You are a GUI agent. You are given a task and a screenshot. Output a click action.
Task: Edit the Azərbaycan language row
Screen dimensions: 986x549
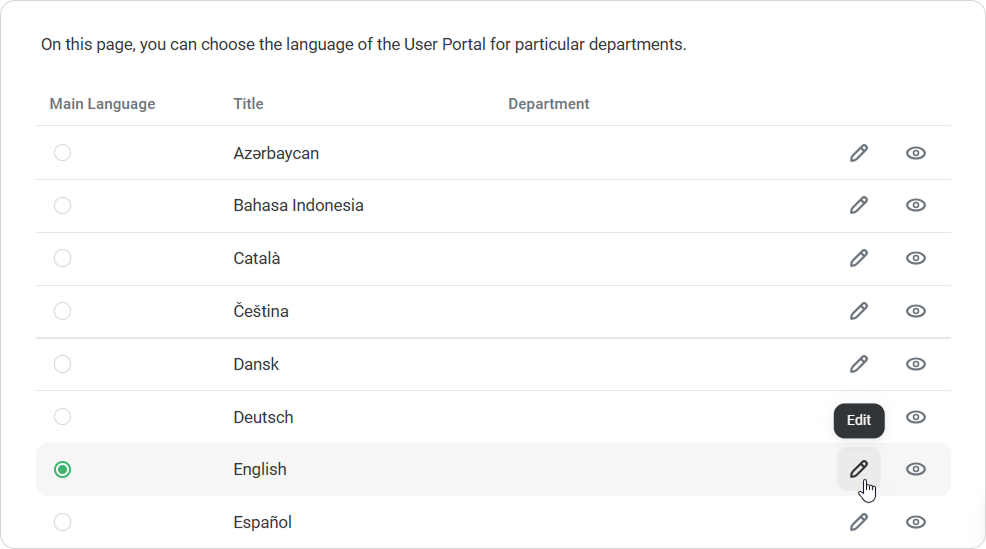(858, 153)
